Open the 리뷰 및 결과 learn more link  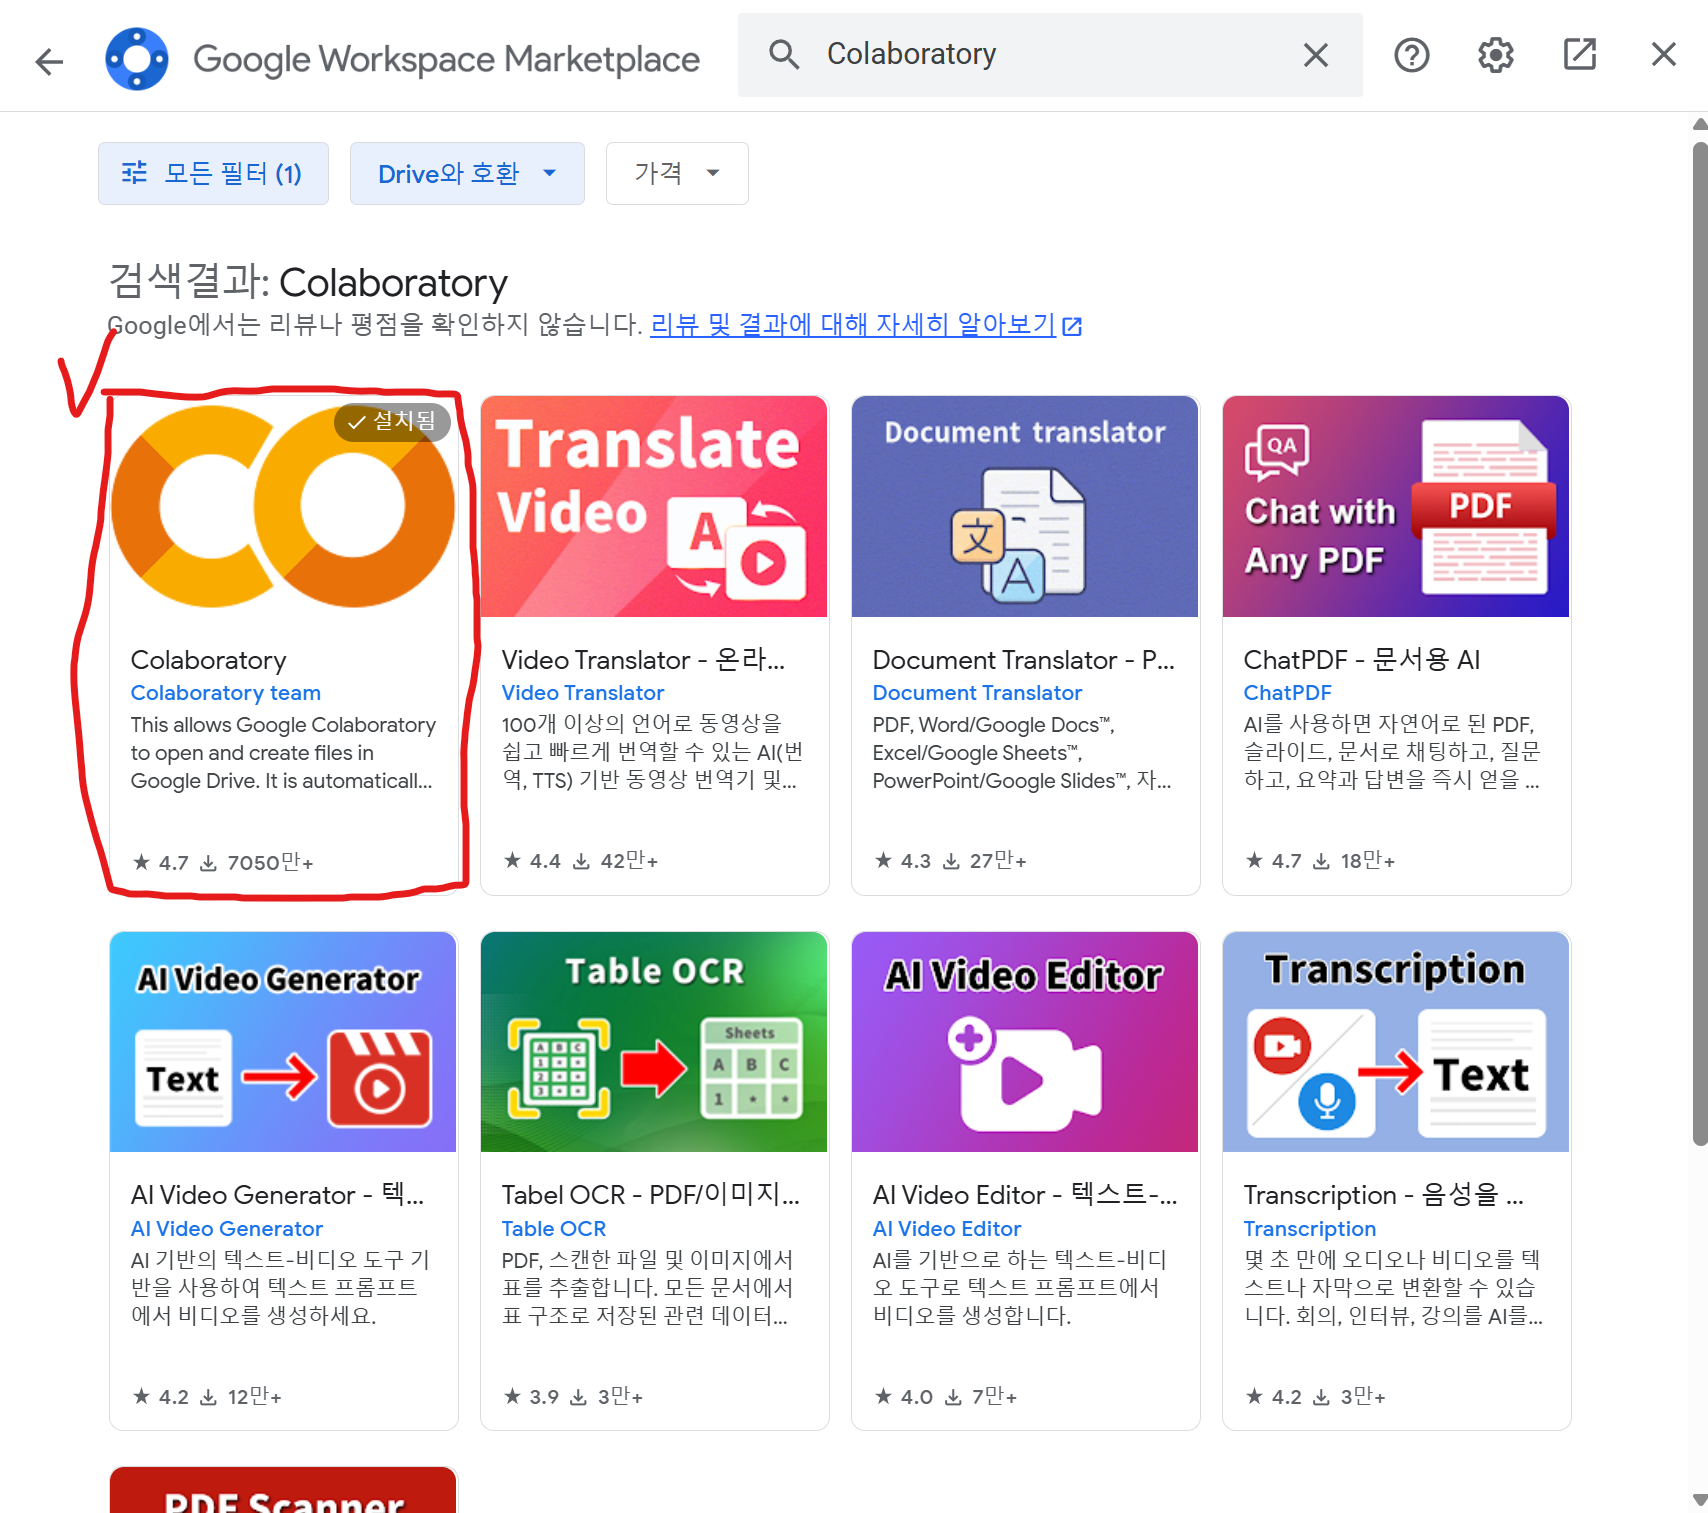pyautogui.click(x=853, y=324)
